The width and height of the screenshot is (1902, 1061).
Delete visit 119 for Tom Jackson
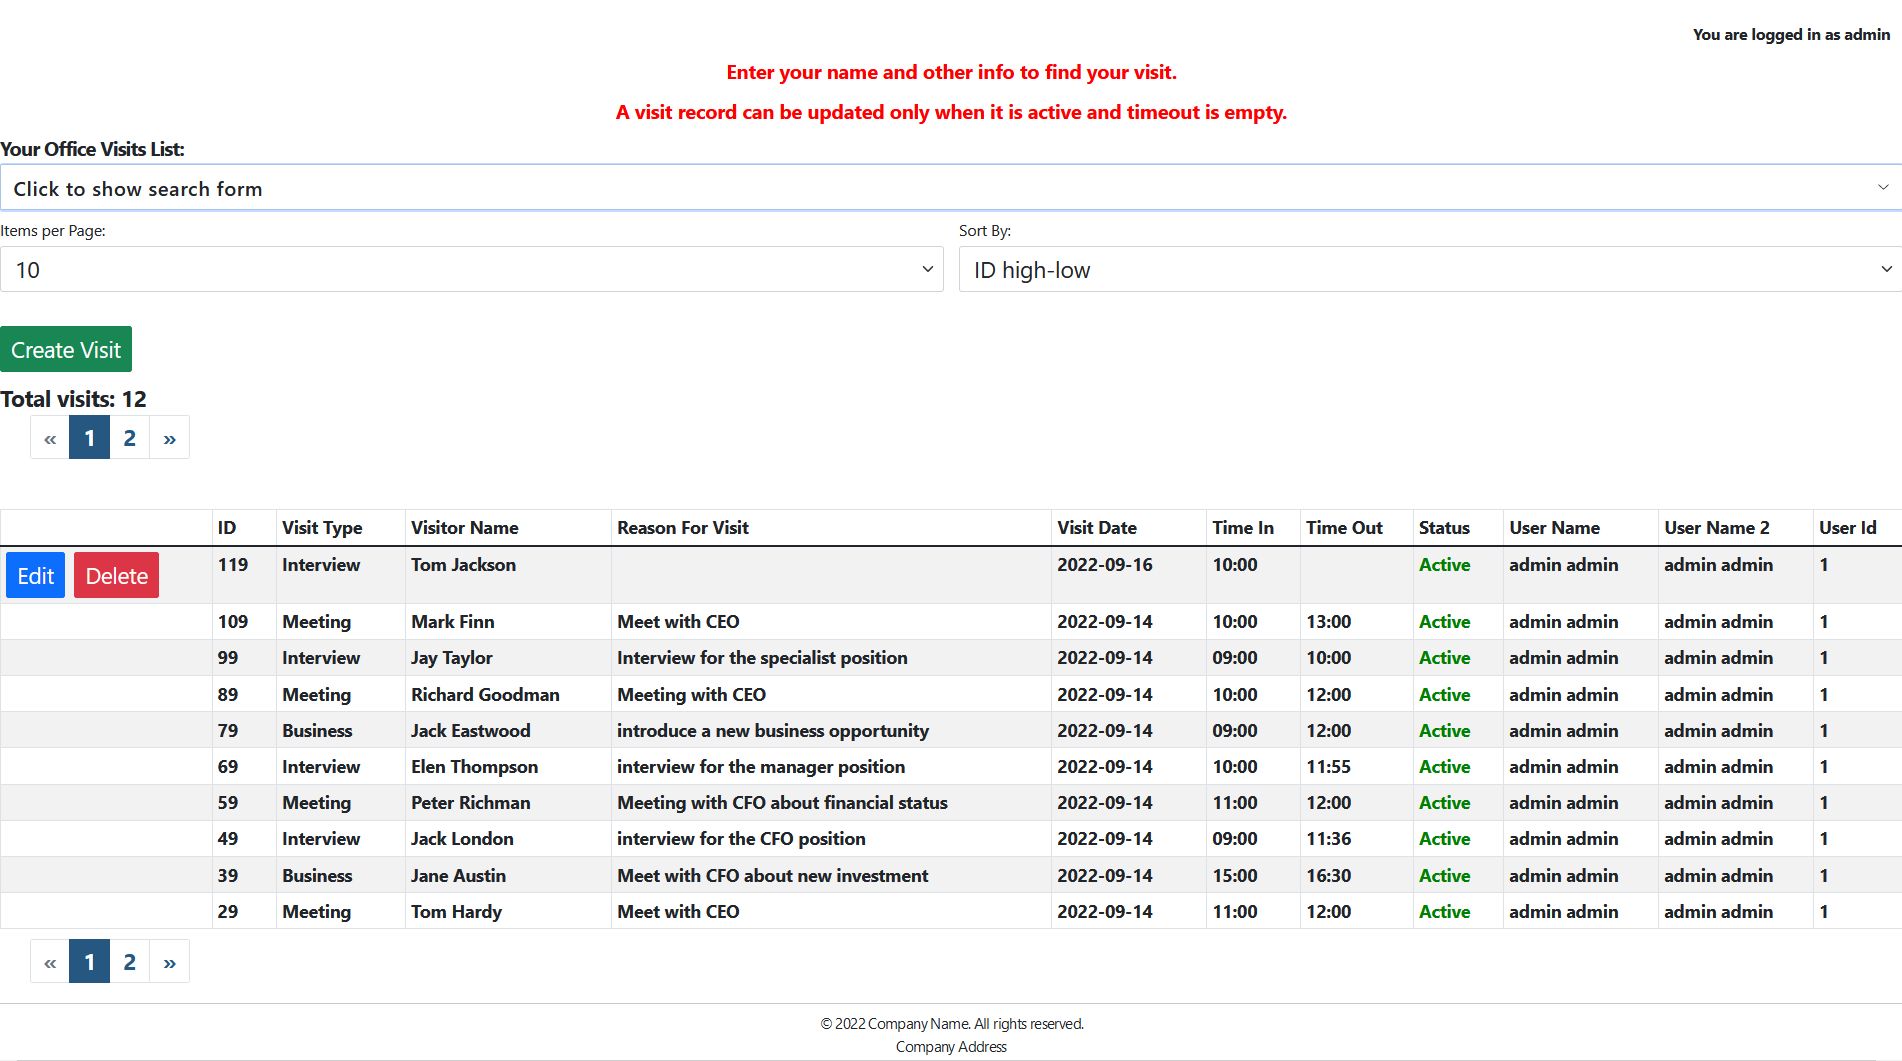click(x=116, y=576)
